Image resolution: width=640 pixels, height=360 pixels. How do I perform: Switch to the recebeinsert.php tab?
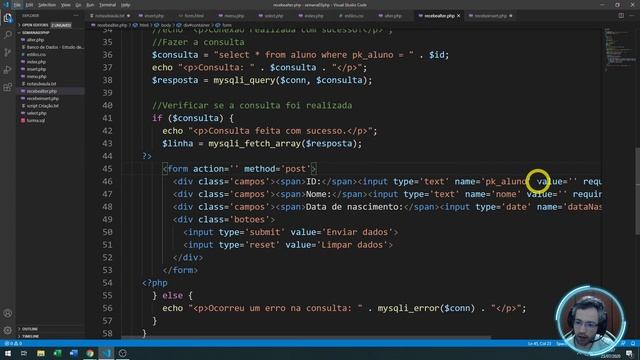coord(490,16)
